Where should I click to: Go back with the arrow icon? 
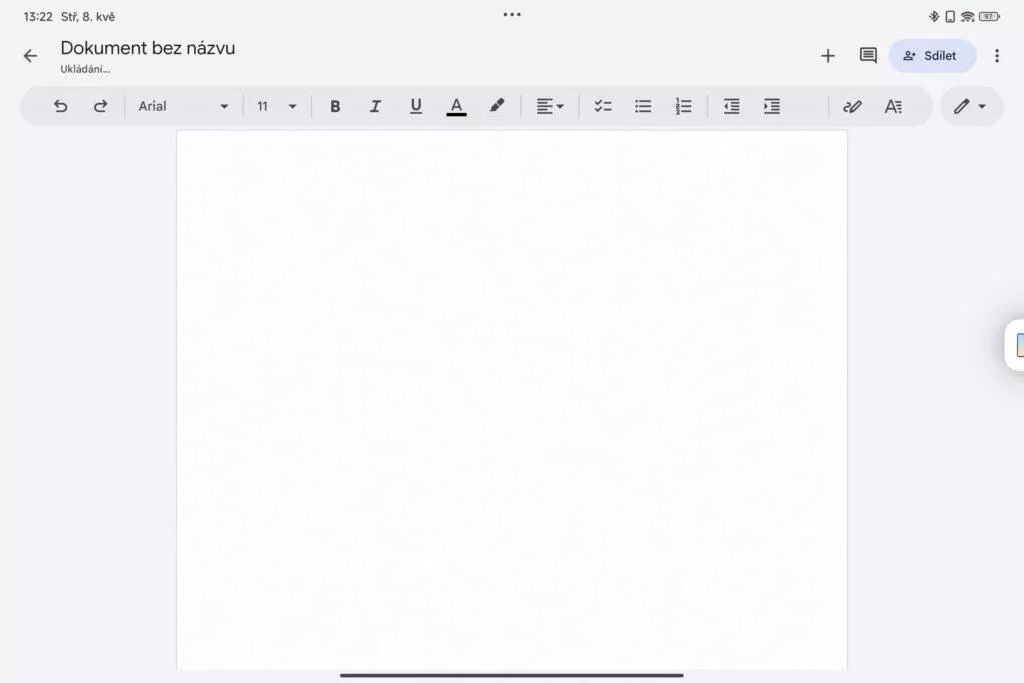point(30,56)
